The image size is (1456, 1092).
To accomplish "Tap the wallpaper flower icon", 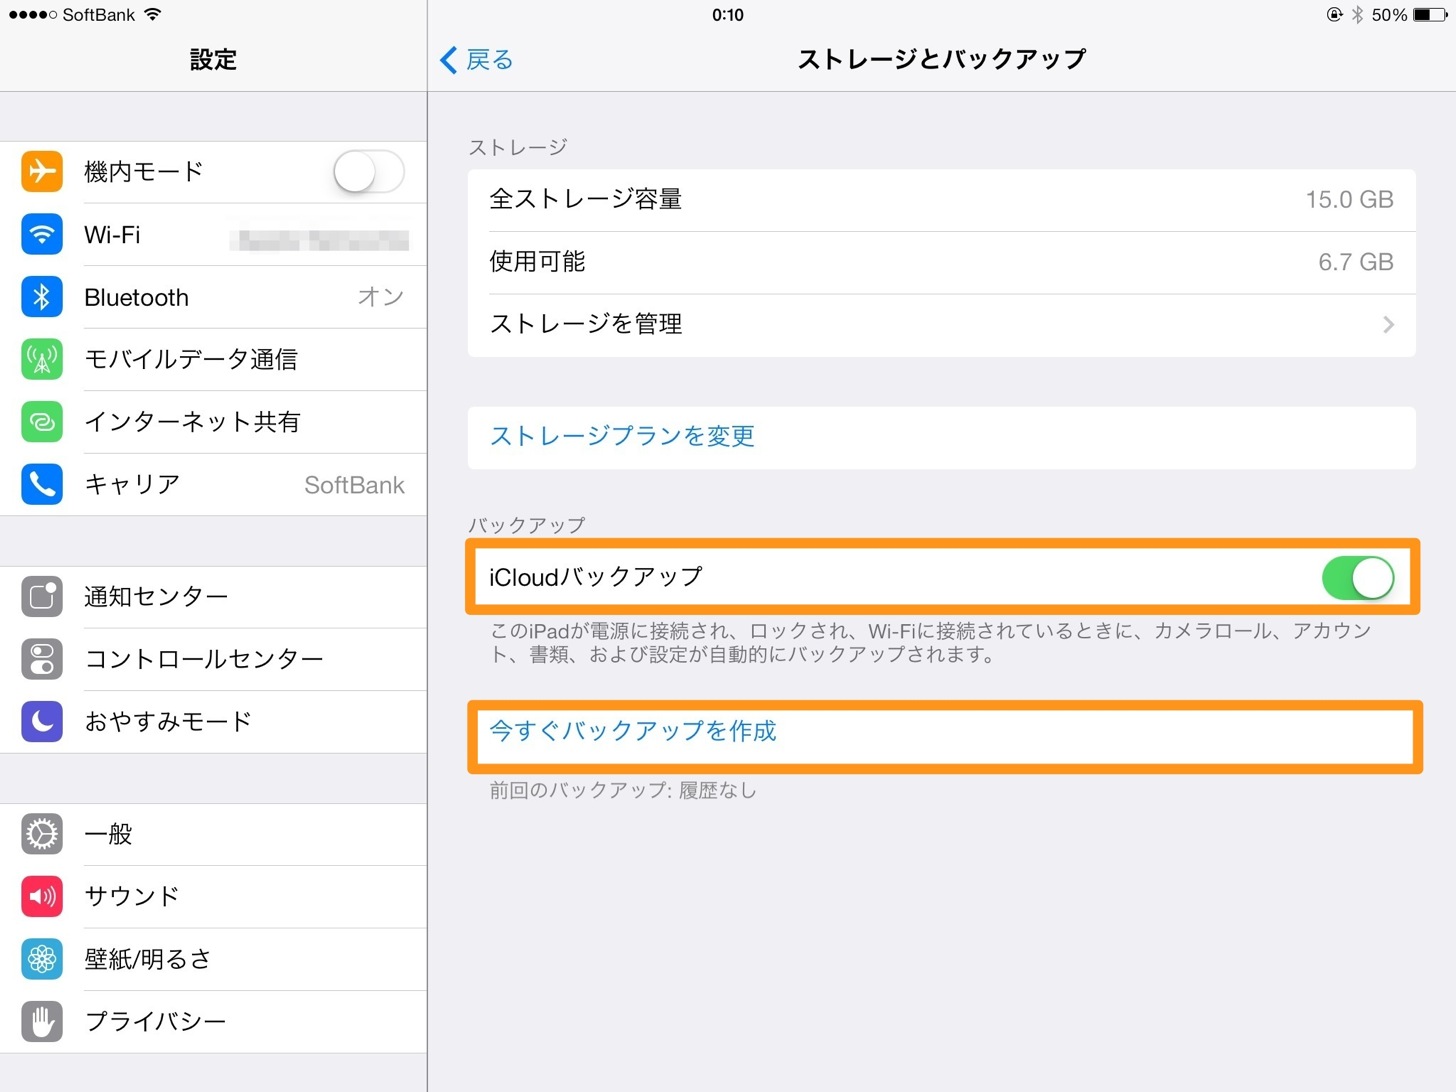I will coord(42,959).
